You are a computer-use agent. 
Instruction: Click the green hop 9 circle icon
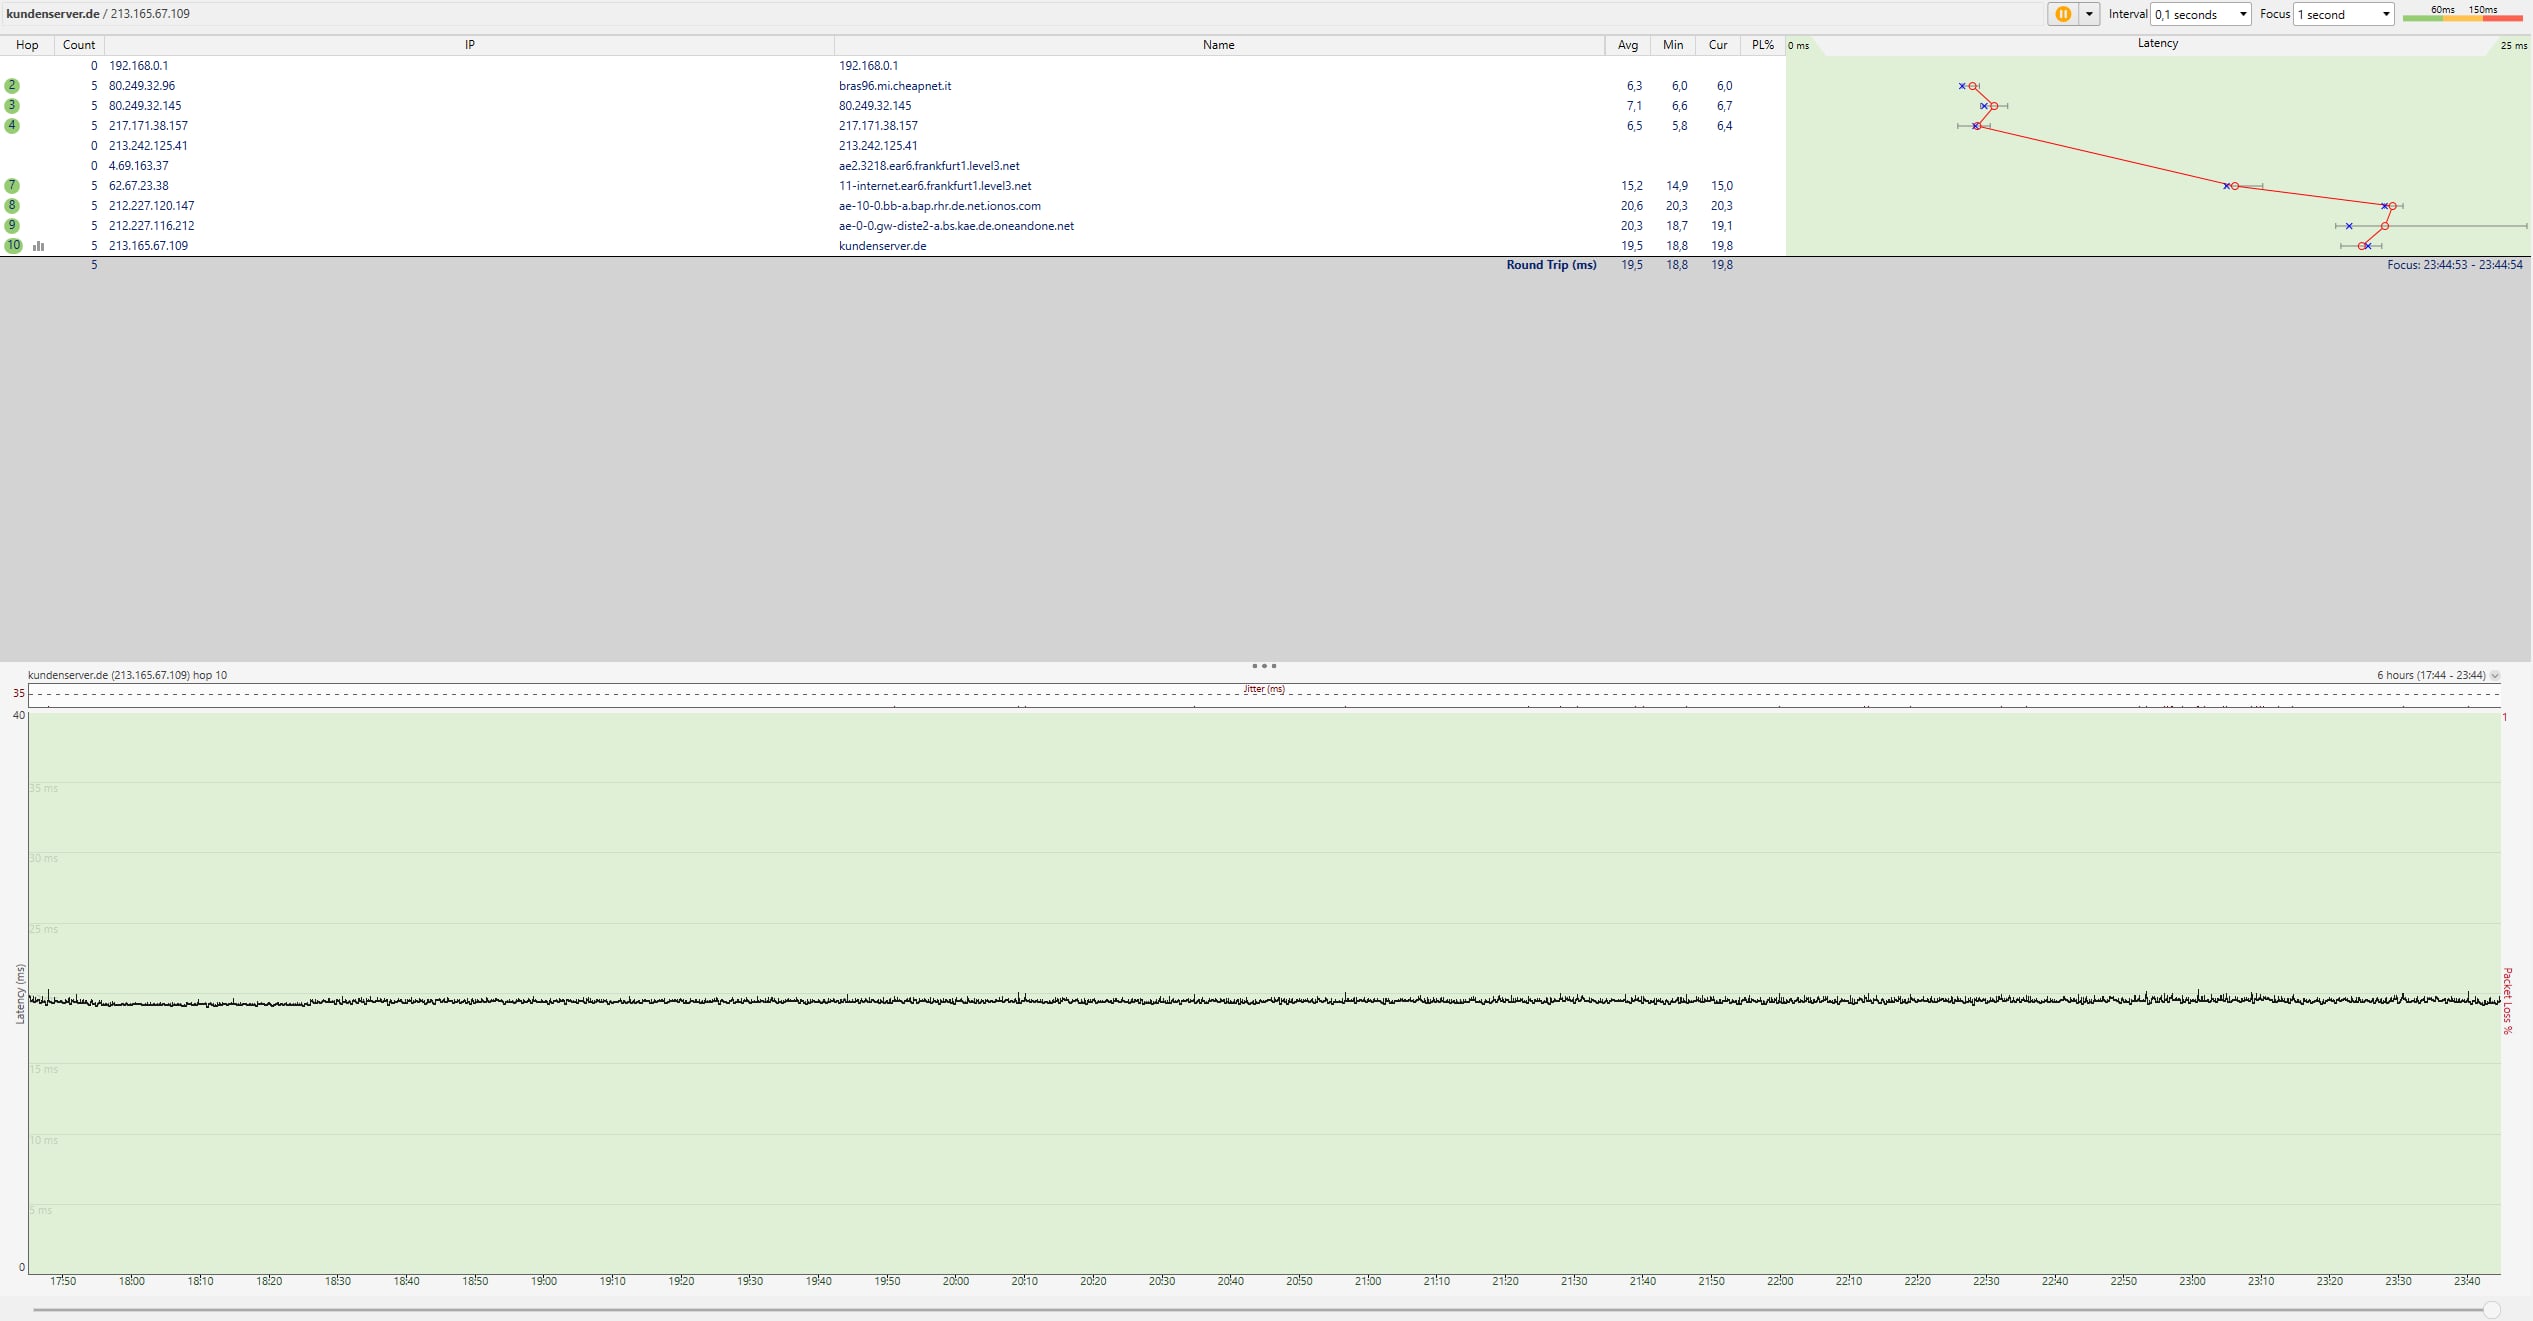pos(12,226)
